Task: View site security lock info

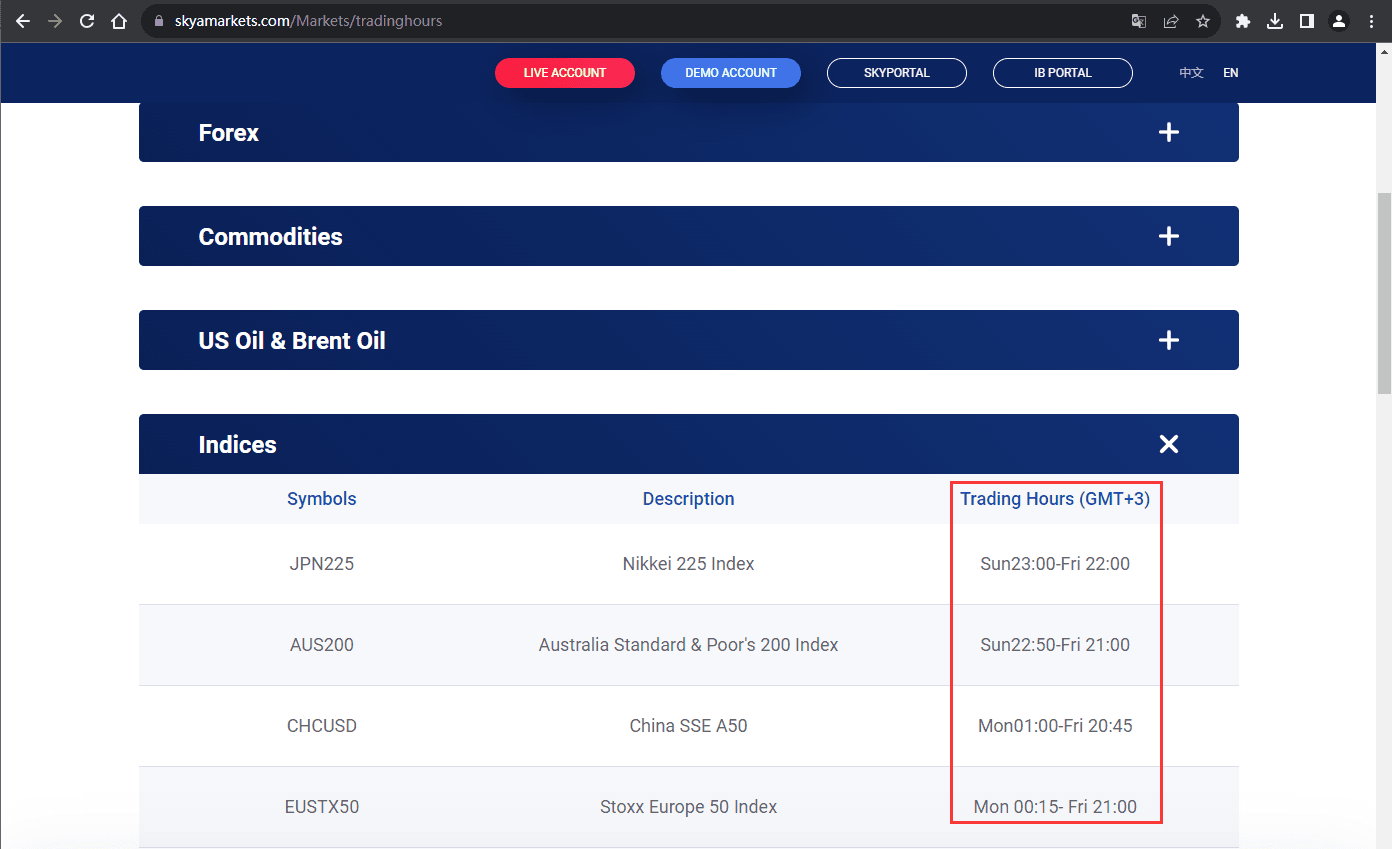Action: [158, 21]
